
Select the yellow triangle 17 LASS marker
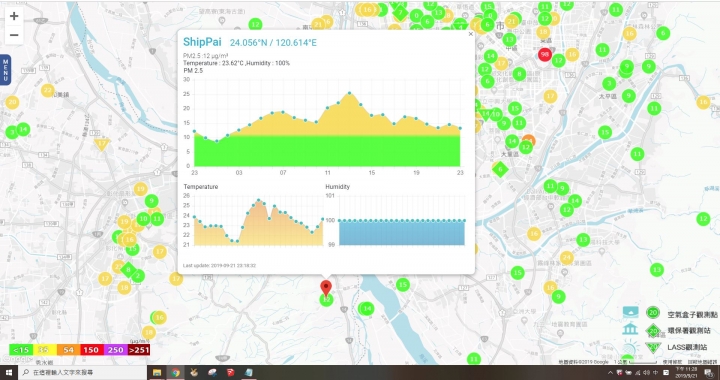tap(102, 144)
